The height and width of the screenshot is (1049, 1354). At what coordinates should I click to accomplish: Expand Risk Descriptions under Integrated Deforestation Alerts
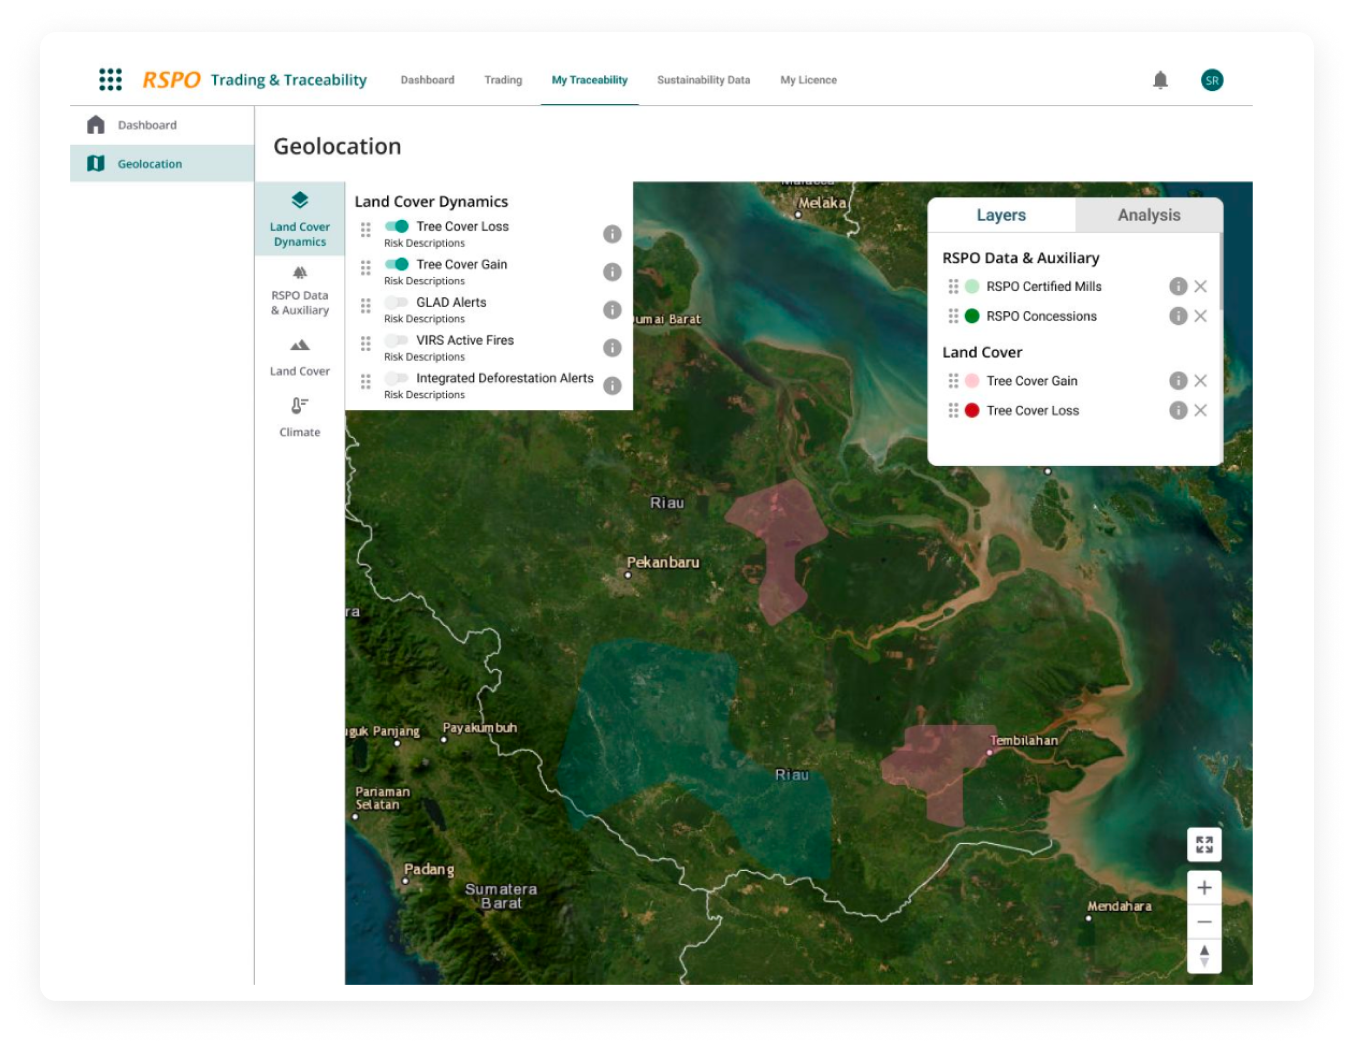pyautogui.click(x=424, y=395)
